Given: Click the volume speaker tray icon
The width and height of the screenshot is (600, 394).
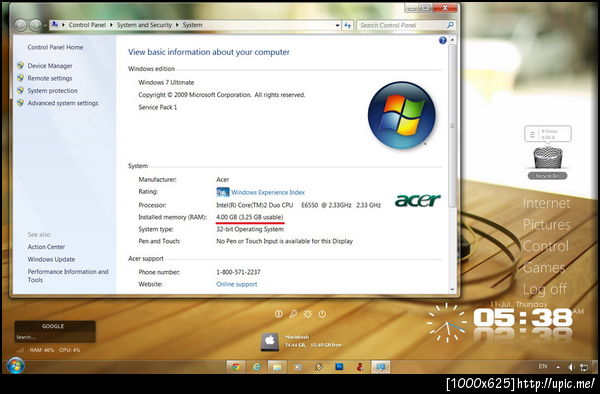Looking at the screenshot, I should (x=571, y=367).
